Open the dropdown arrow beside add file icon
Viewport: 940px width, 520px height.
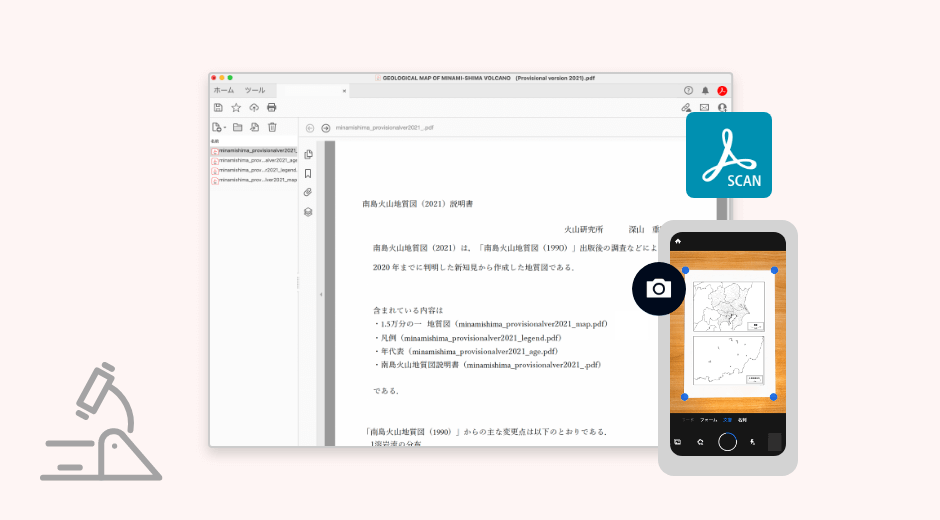pos(225,128)
